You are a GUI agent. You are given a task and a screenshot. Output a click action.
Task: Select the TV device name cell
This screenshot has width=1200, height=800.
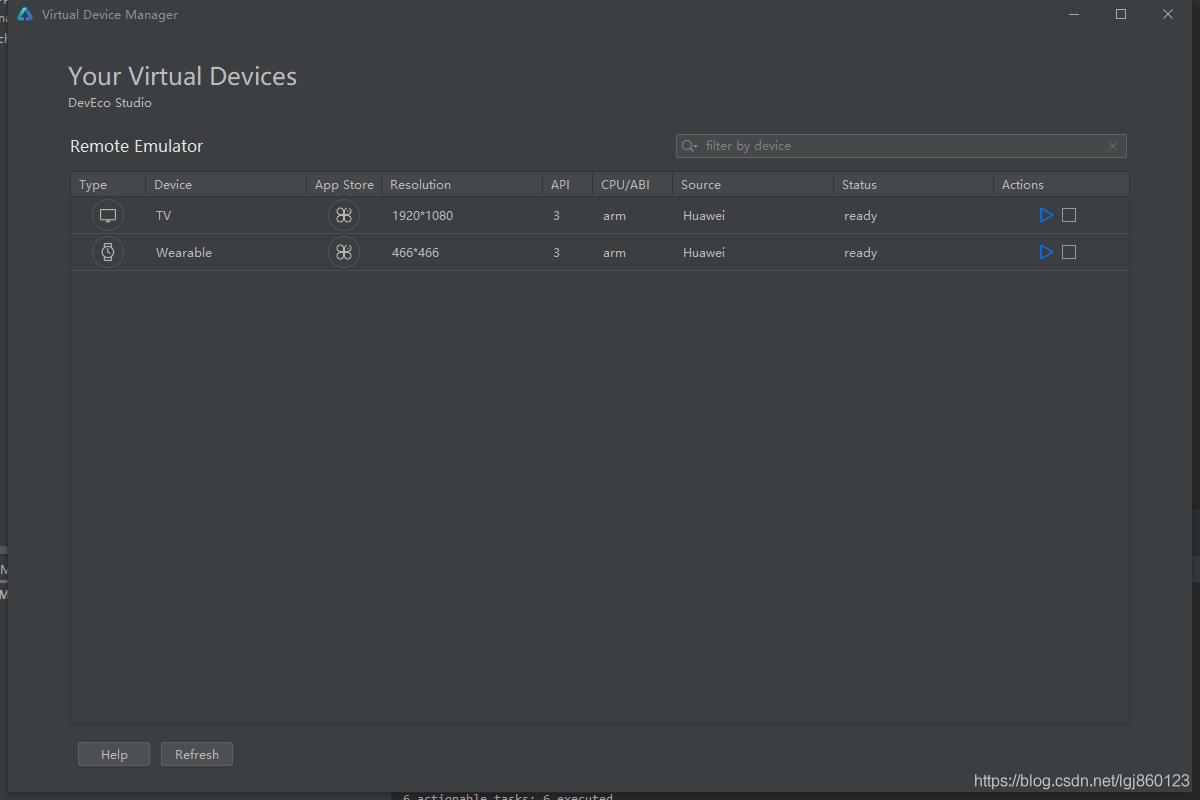click(226, 215)
